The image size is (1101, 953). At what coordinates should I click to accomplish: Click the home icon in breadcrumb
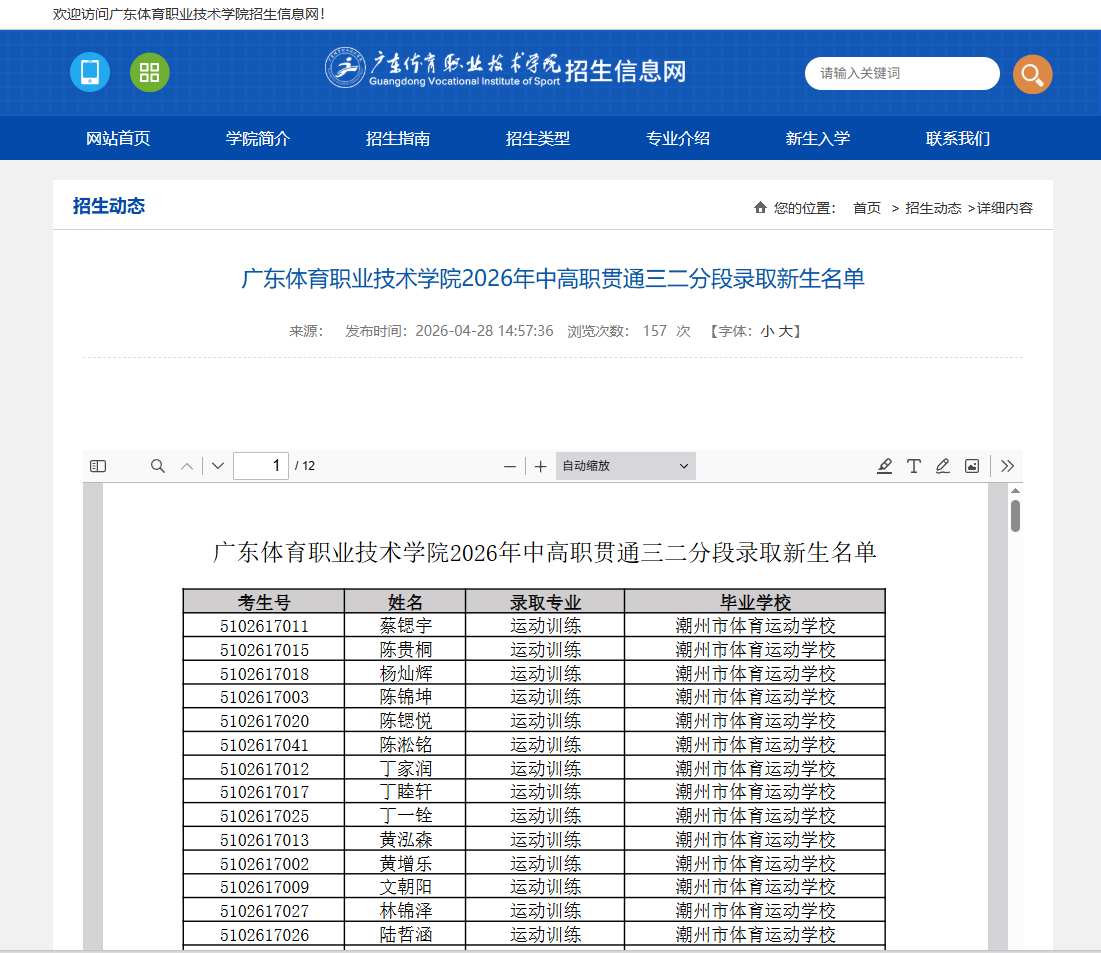[760, 207]
